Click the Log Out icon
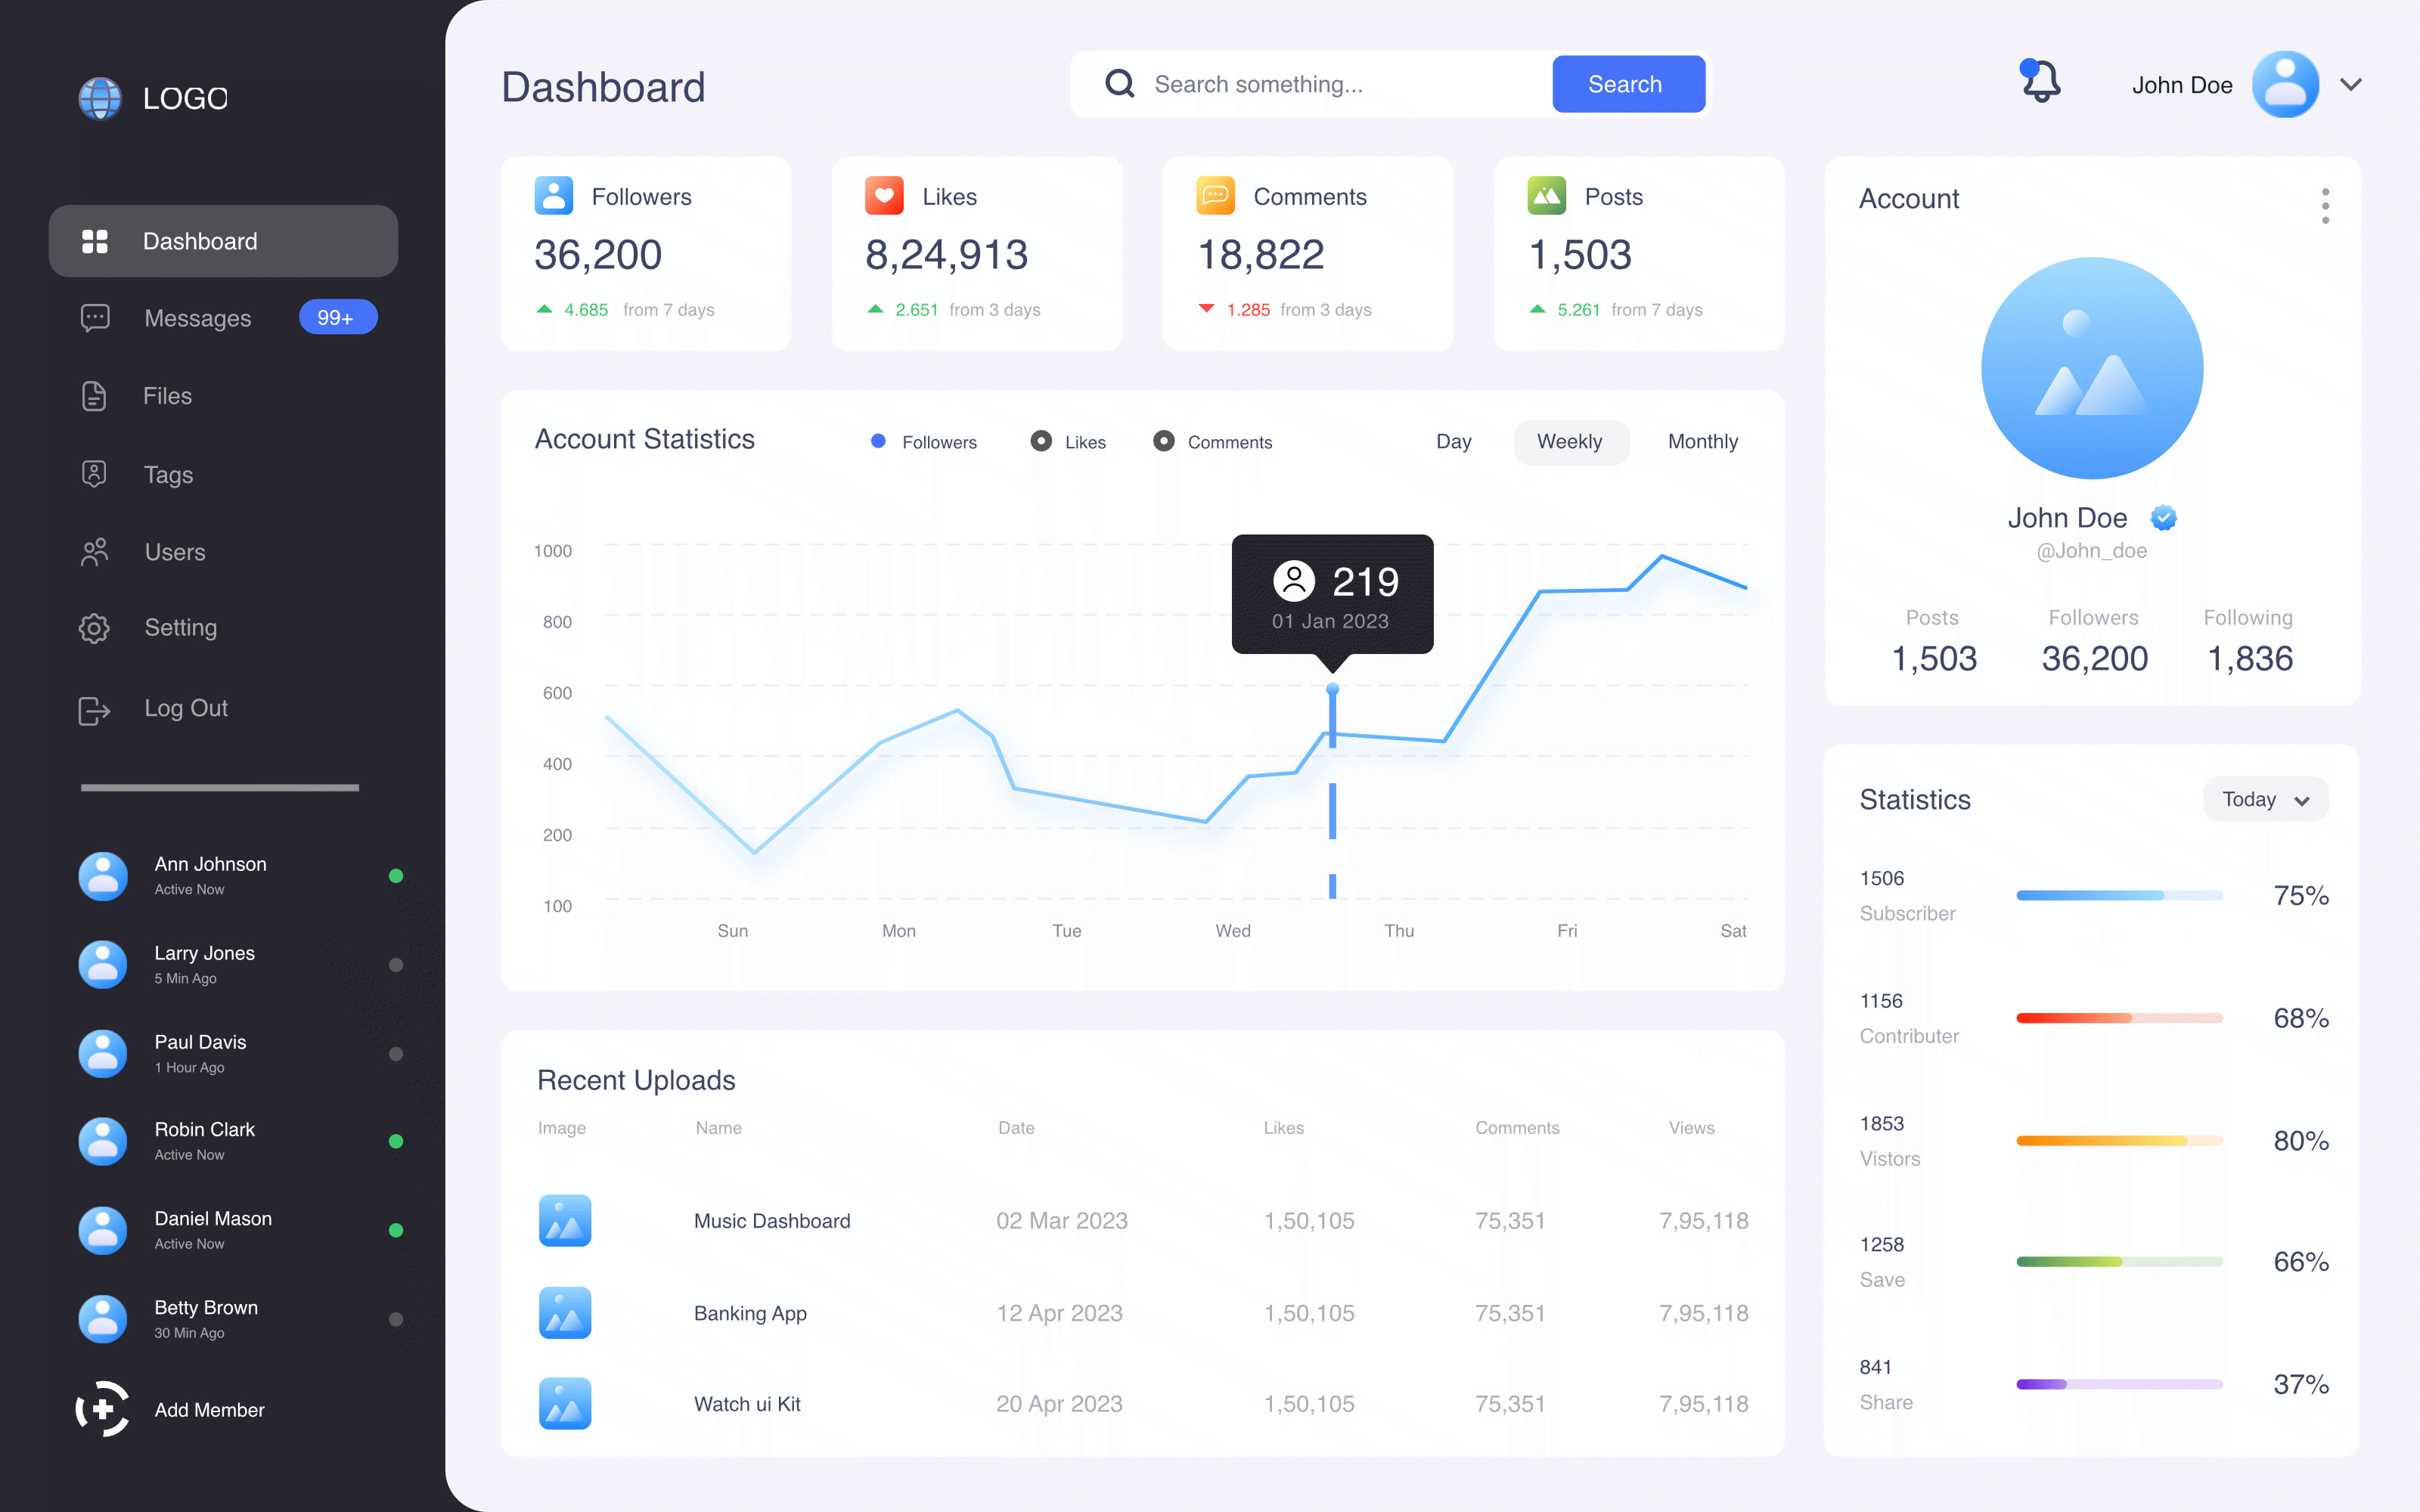Screen dimensions: 2420x1512 94,709
